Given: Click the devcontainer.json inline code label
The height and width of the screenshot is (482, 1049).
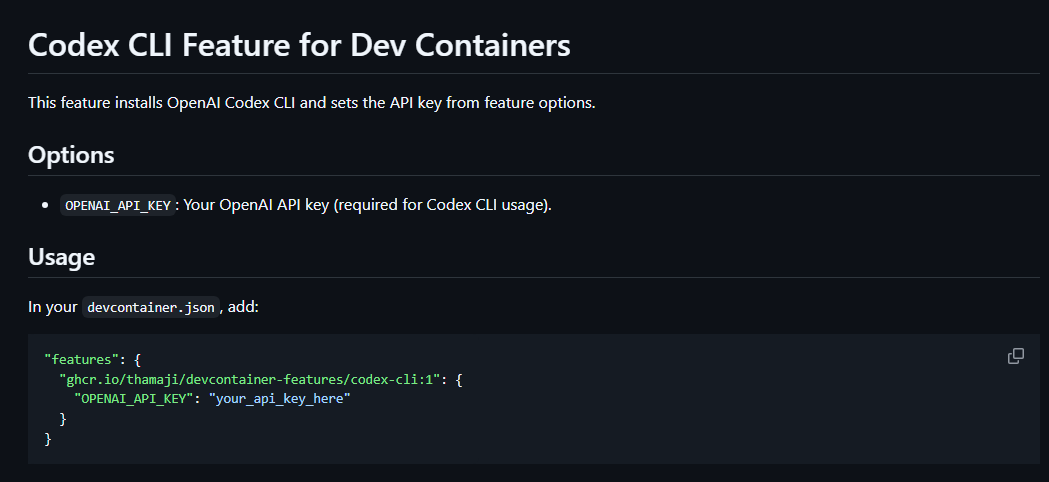Looking at the screenshot, I should tap(151, 307).
